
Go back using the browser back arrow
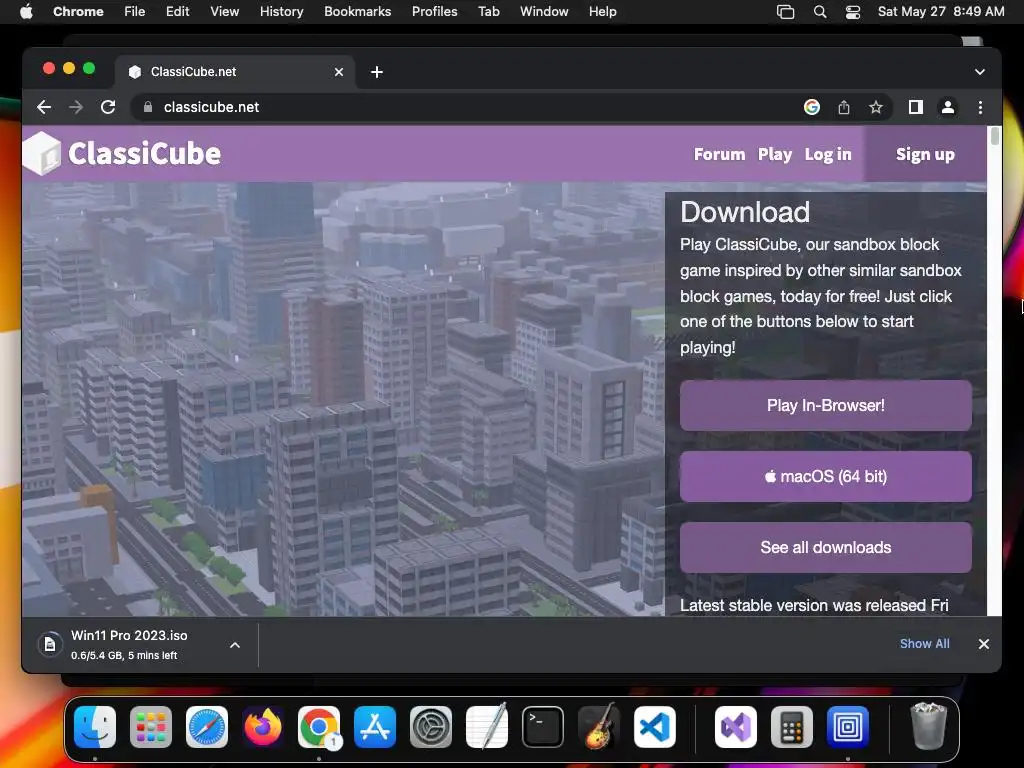pos(44,107)
